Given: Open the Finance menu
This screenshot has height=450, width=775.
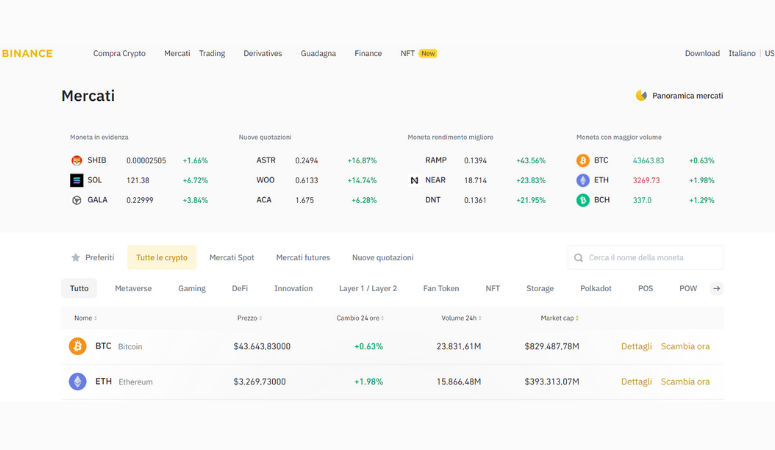Looking at the screenshot, I should [x=368, y=53].
